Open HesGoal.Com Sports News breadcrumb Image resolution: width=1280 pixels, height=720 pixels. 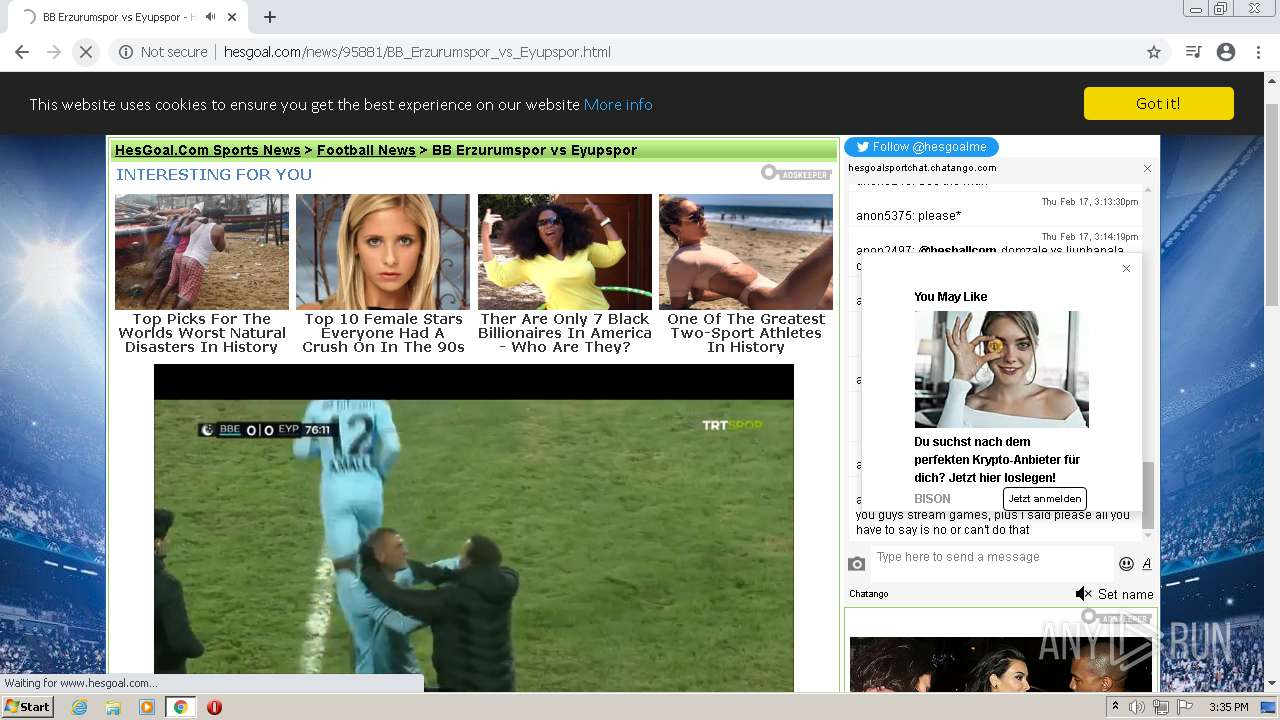[x=207, y=150]
